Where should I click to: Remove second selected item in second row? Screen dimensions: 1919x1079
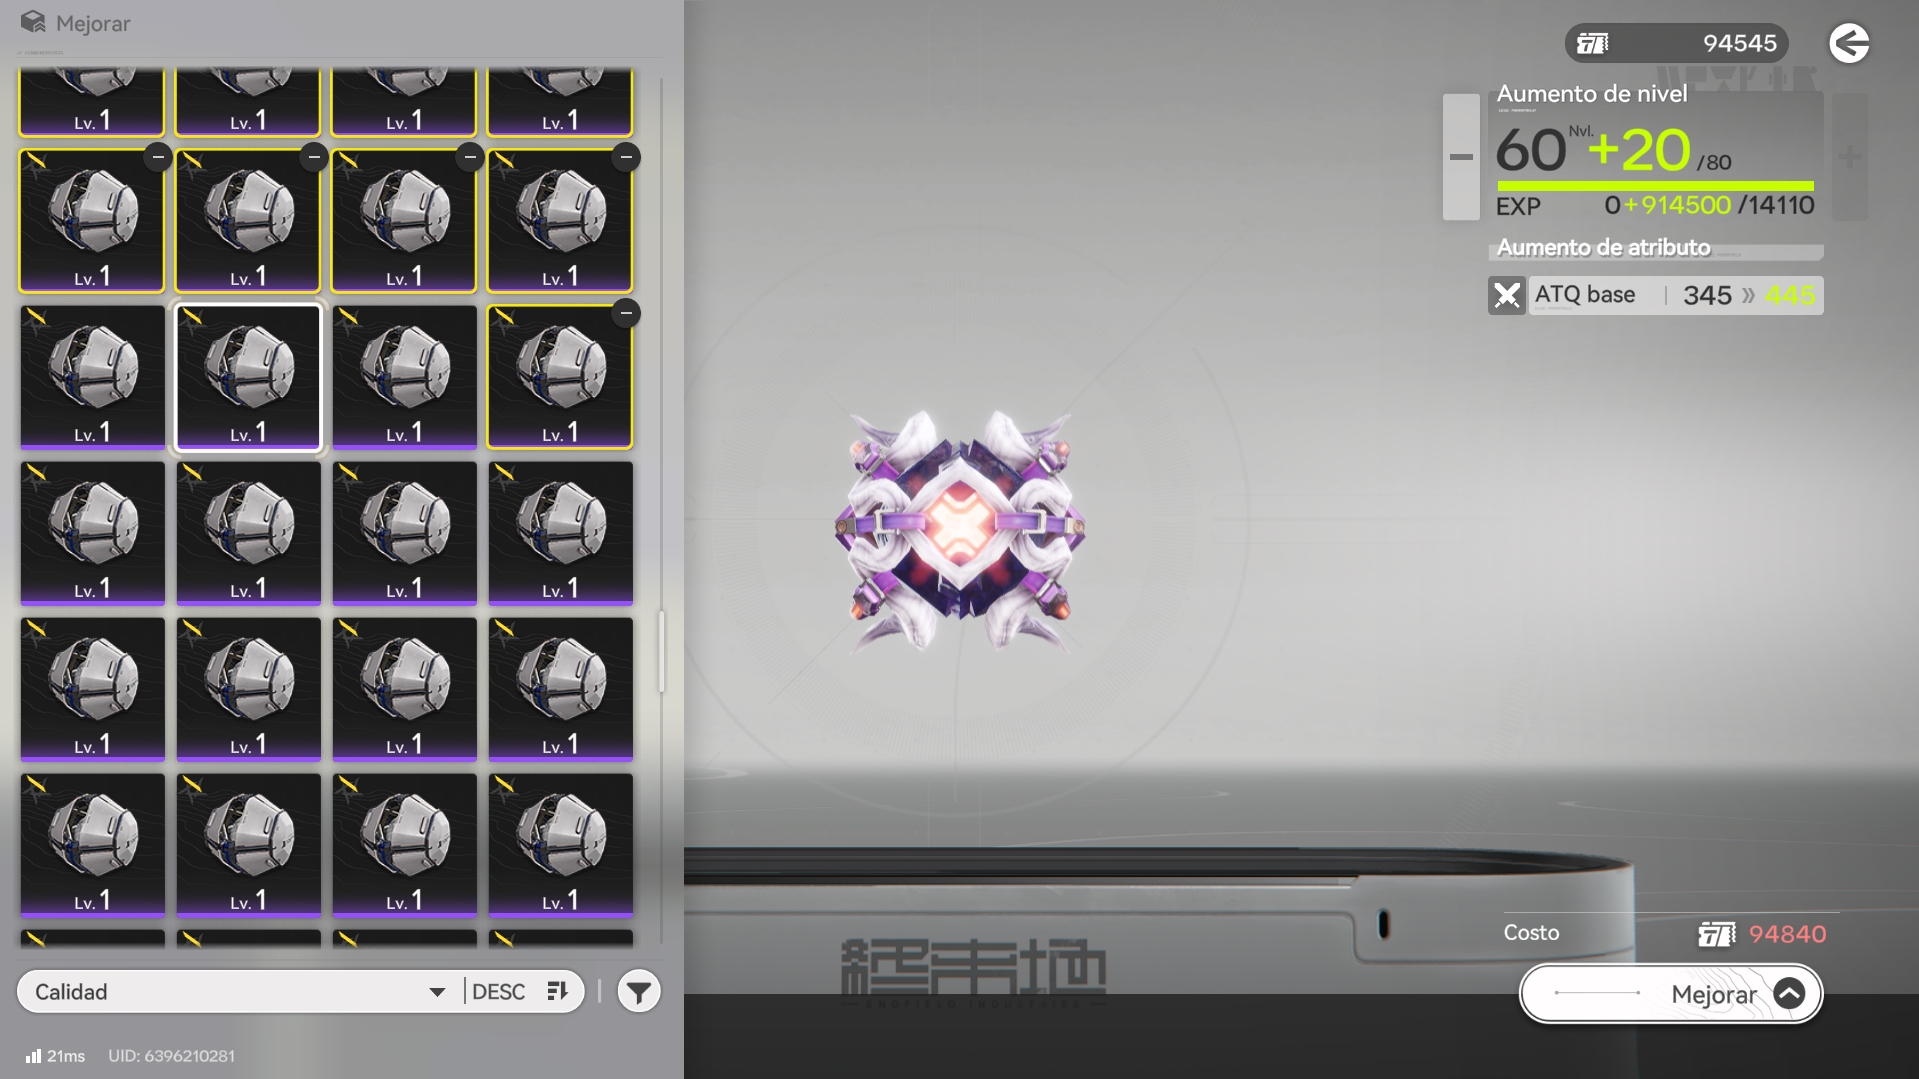[x=314, y=157]
